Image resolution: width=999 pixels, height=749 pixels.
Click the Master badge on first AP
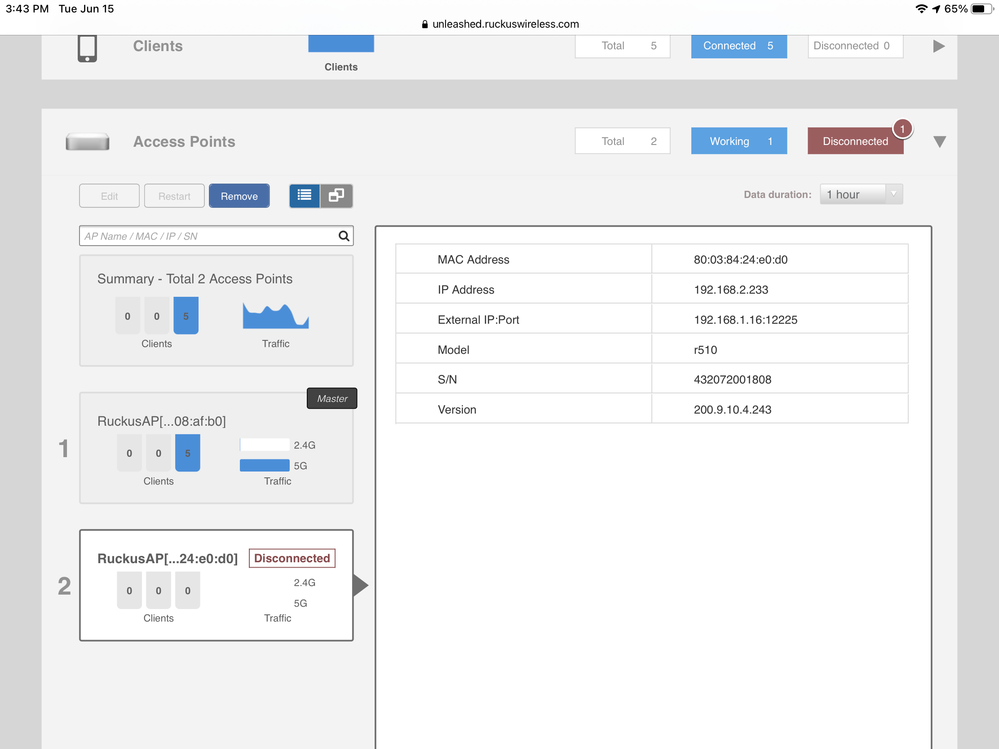pos(332,399)
